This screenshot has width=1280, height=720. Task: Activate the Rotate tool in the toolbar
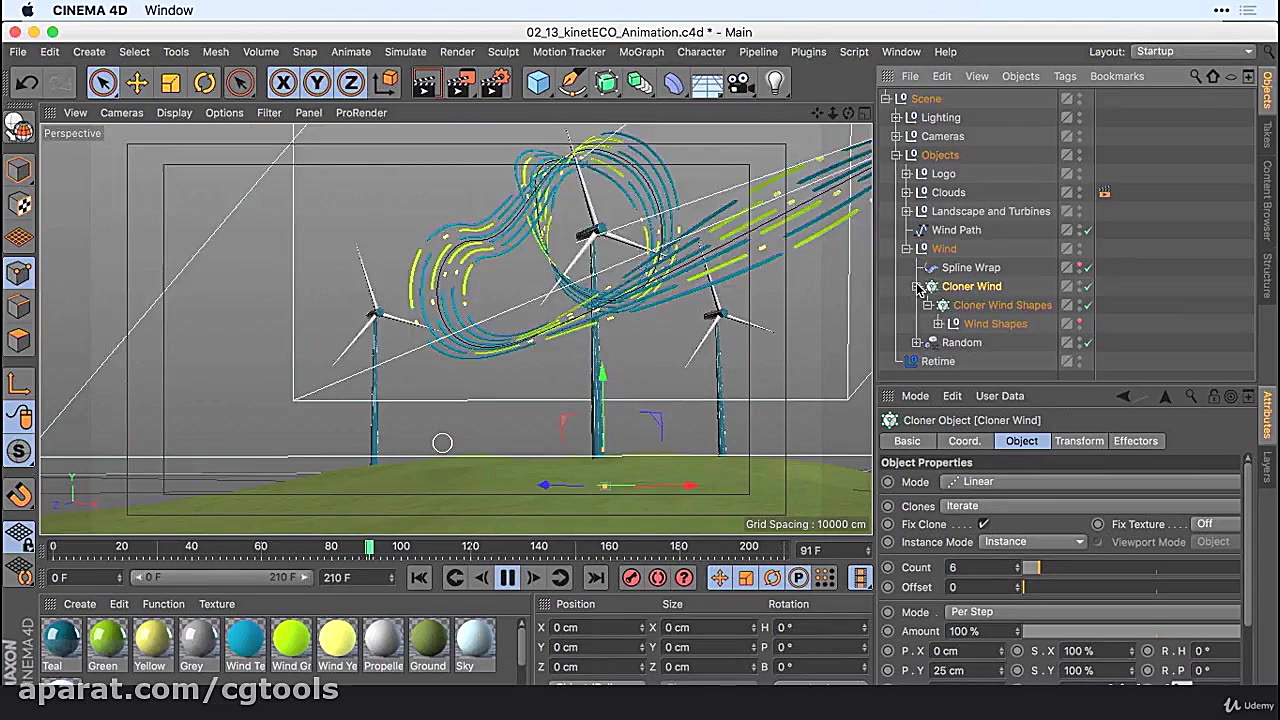[x=204, y=83]
